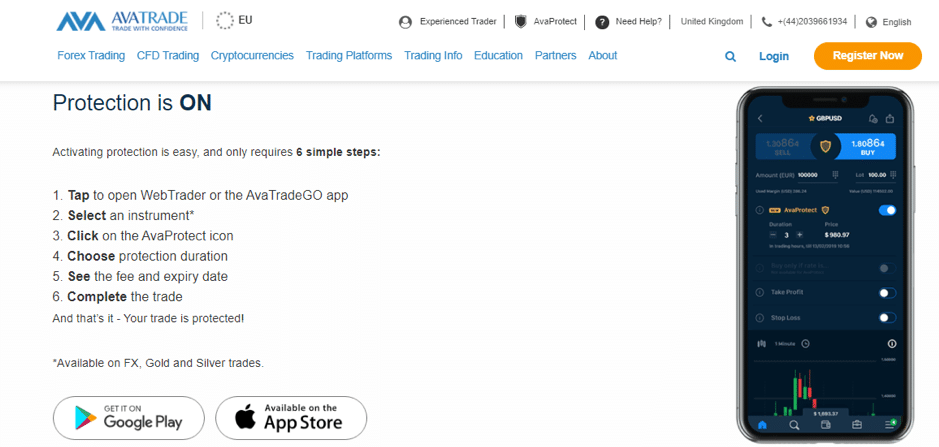The image size is (939, 447).
Task: Open the Forex Trading menu
Action: point(91,56)
